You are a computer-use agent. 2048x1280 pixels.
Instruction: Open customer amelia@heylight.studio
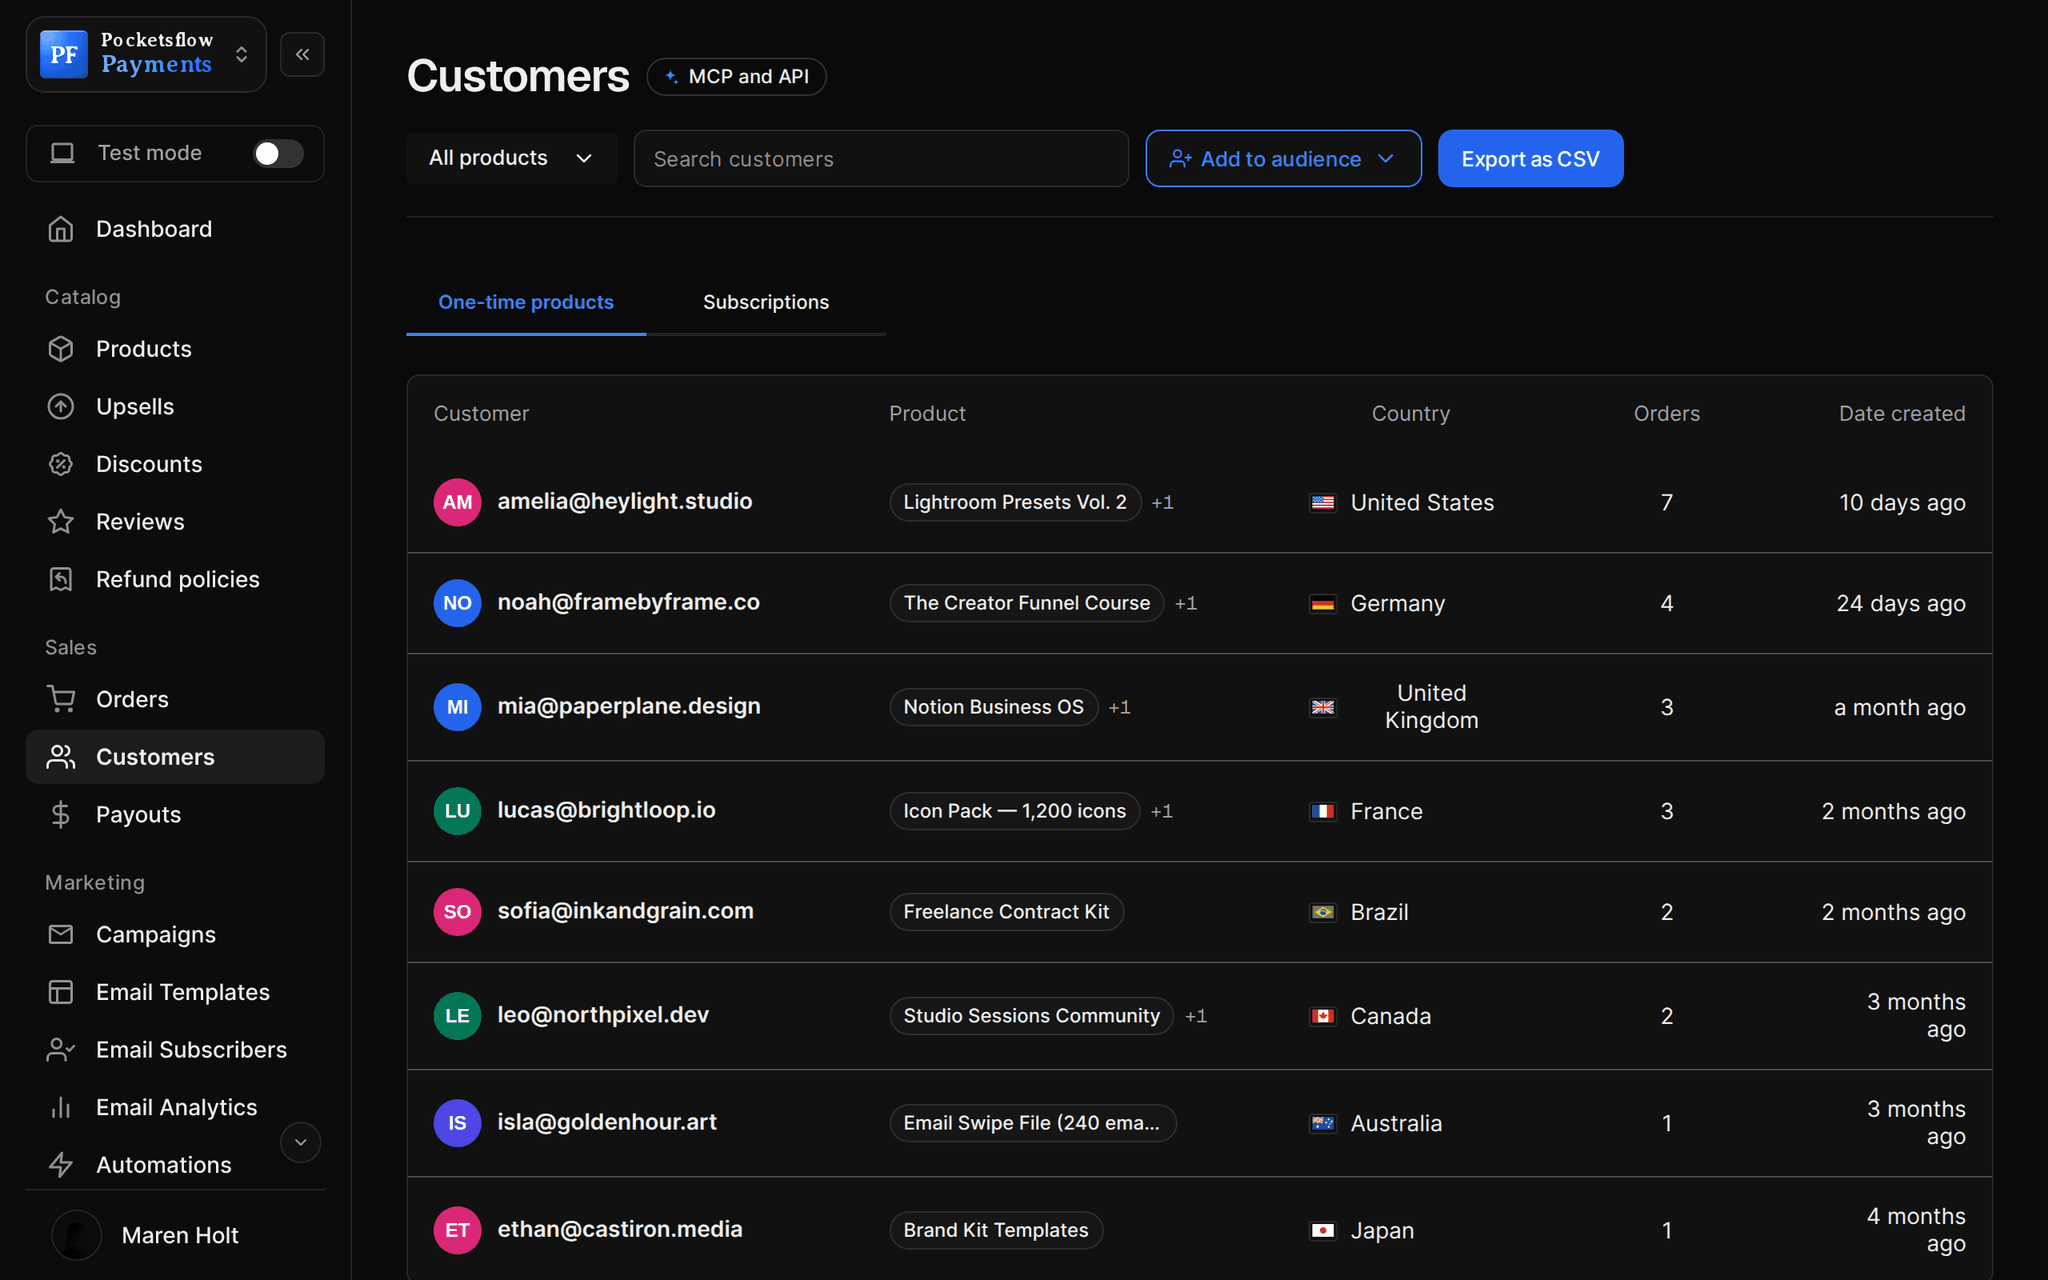pos(625,501)
